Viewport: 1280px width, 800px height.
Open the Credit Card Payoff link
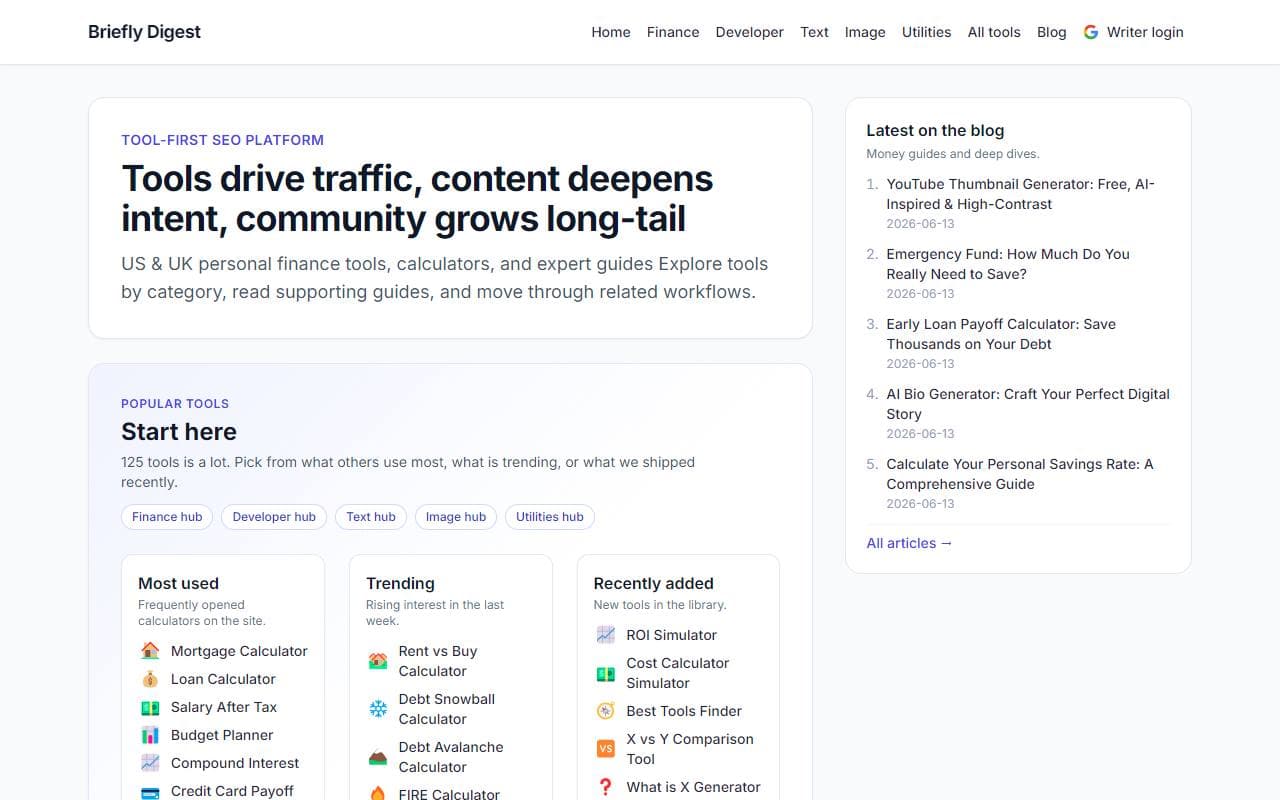tap(232, 791)
